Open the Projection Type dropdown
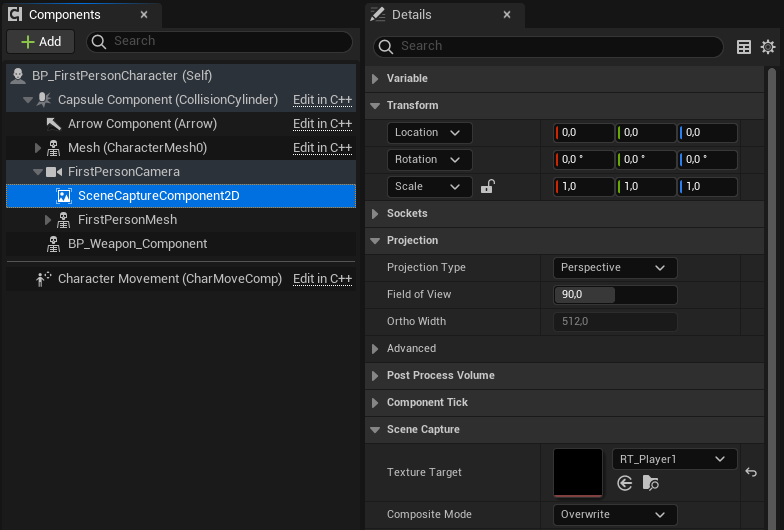 tap(614, 268)
